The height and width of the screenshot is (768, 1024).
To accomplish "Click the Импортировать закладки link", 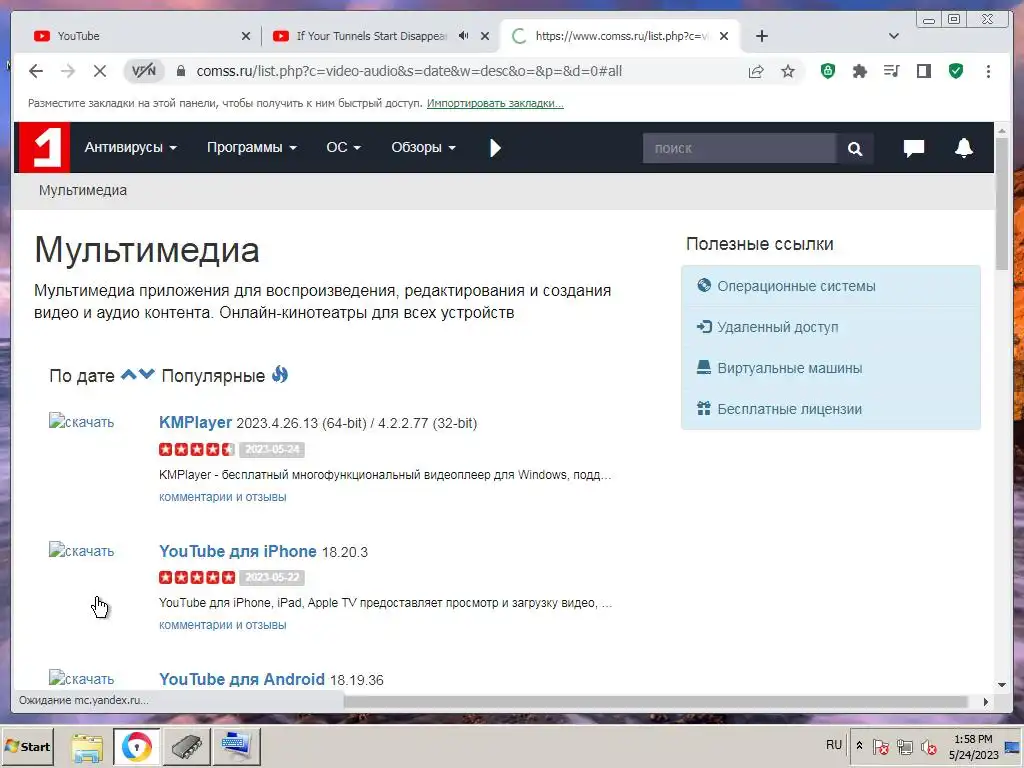I will [495, 103].
